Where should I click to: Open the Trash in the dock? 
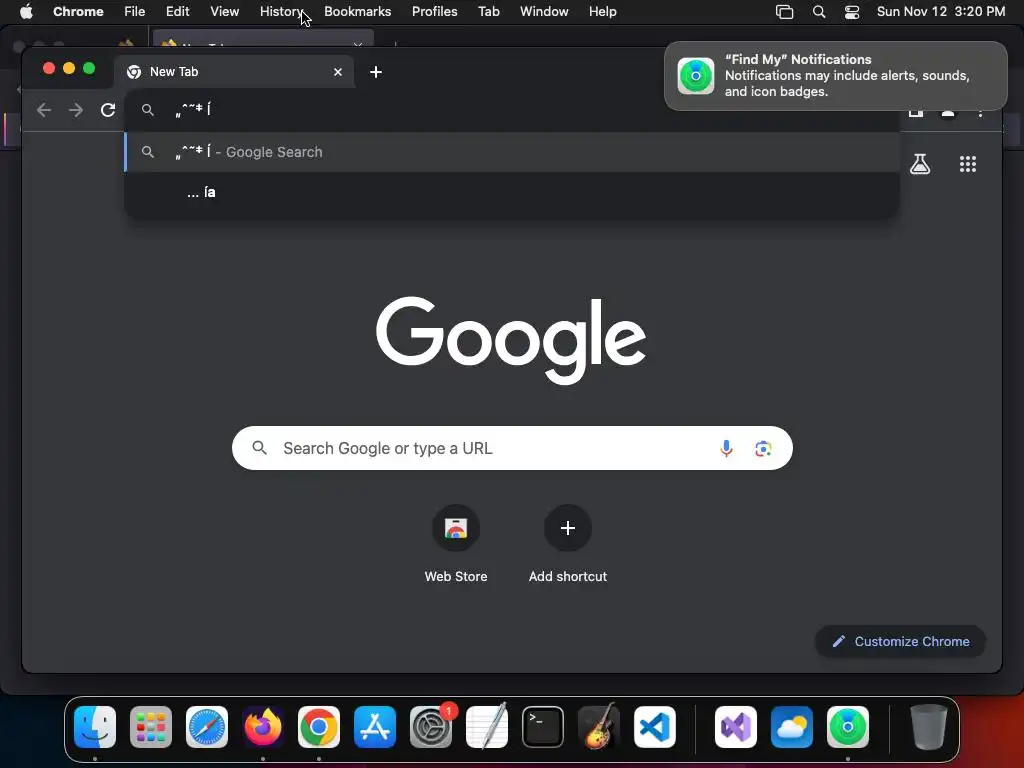[x=928, y=727]
